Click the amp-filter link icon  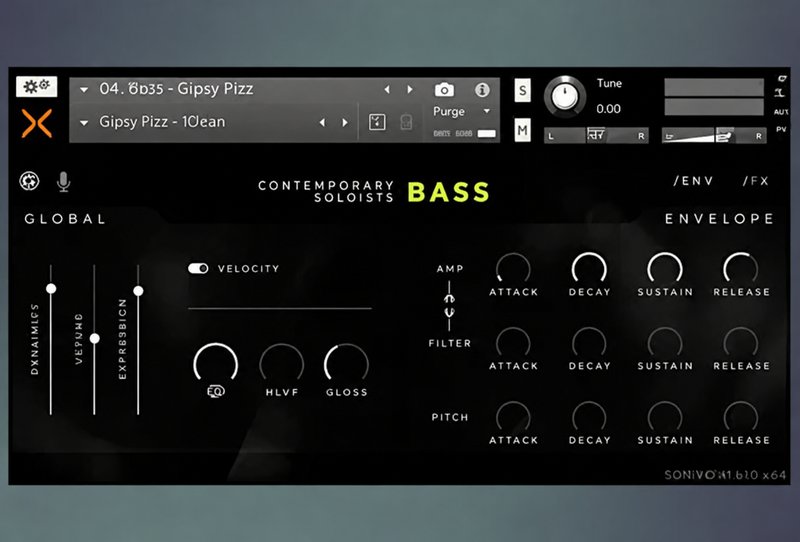pos(449,305)
